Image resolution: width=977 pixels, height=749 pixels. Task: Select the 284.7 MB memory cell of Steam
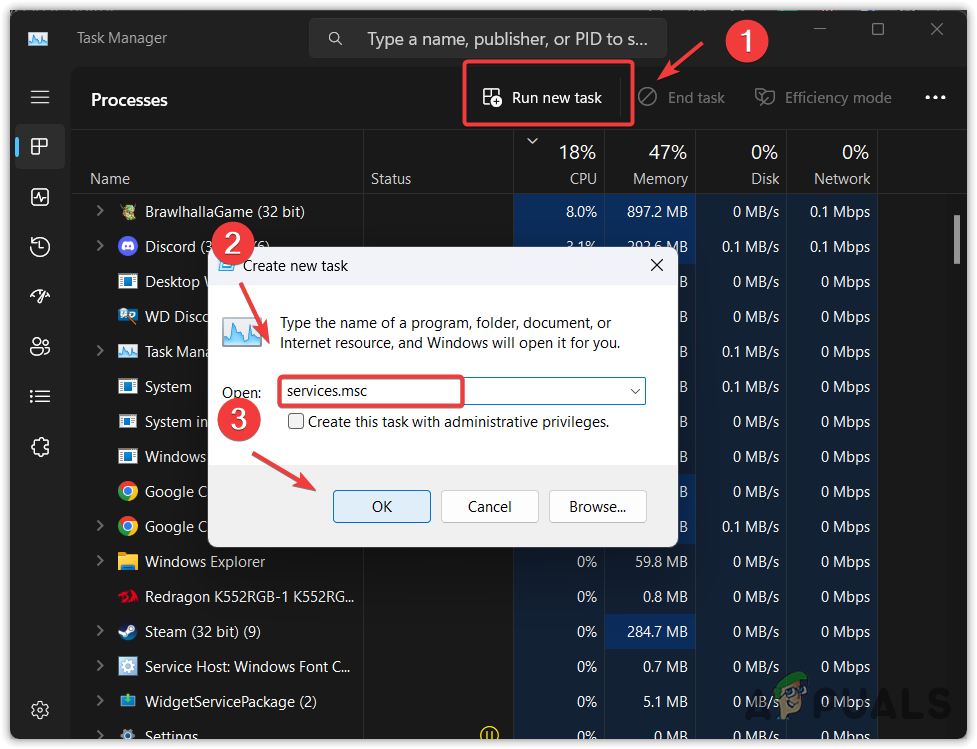(650, 632)
